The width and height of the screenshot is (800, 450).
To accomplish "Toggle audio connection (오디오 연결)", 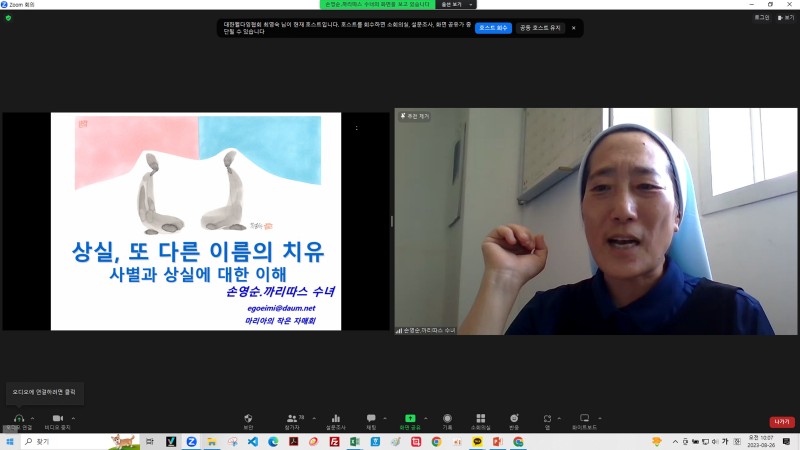I will click(x=18, y=418).
